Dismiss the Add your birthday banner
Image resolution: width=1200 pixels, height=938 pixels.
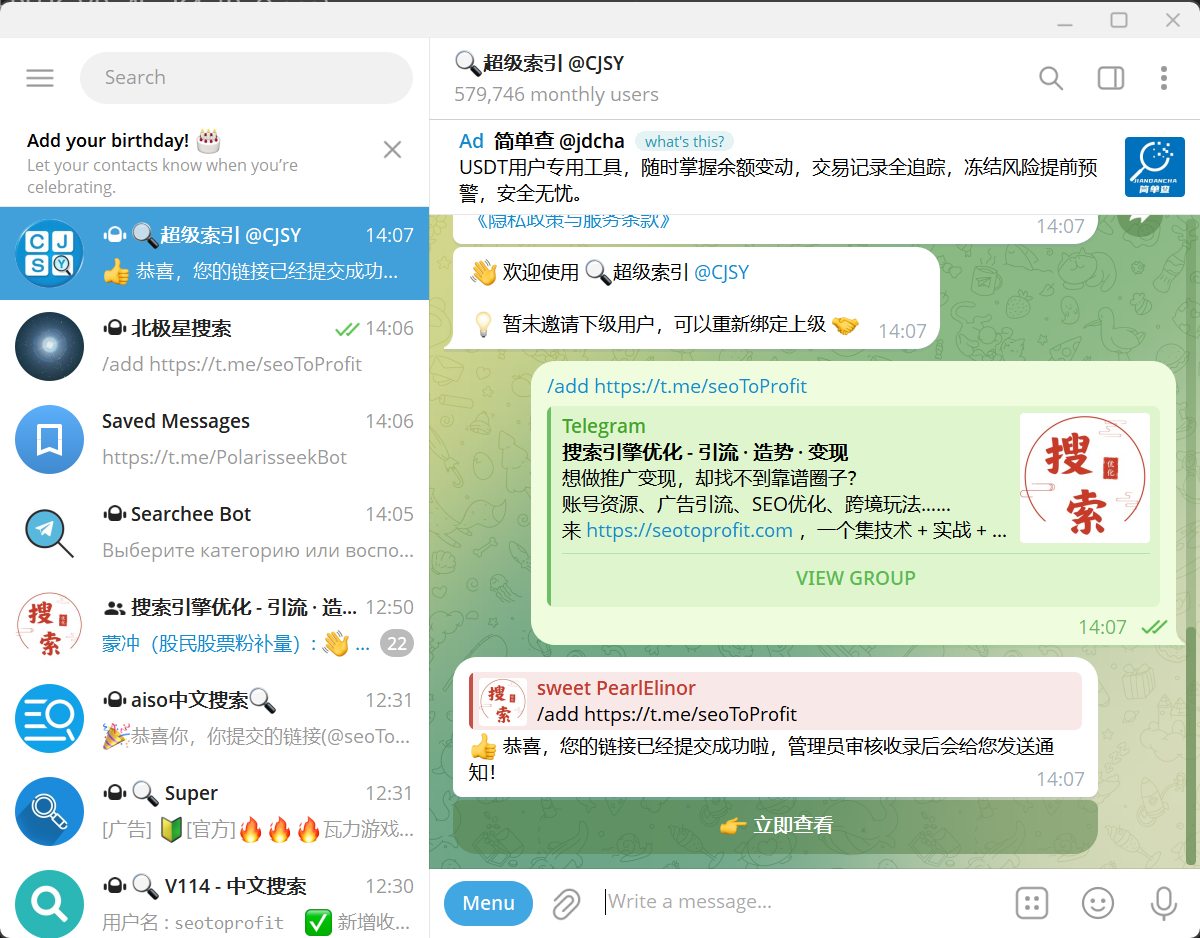[x=392, y=150]
